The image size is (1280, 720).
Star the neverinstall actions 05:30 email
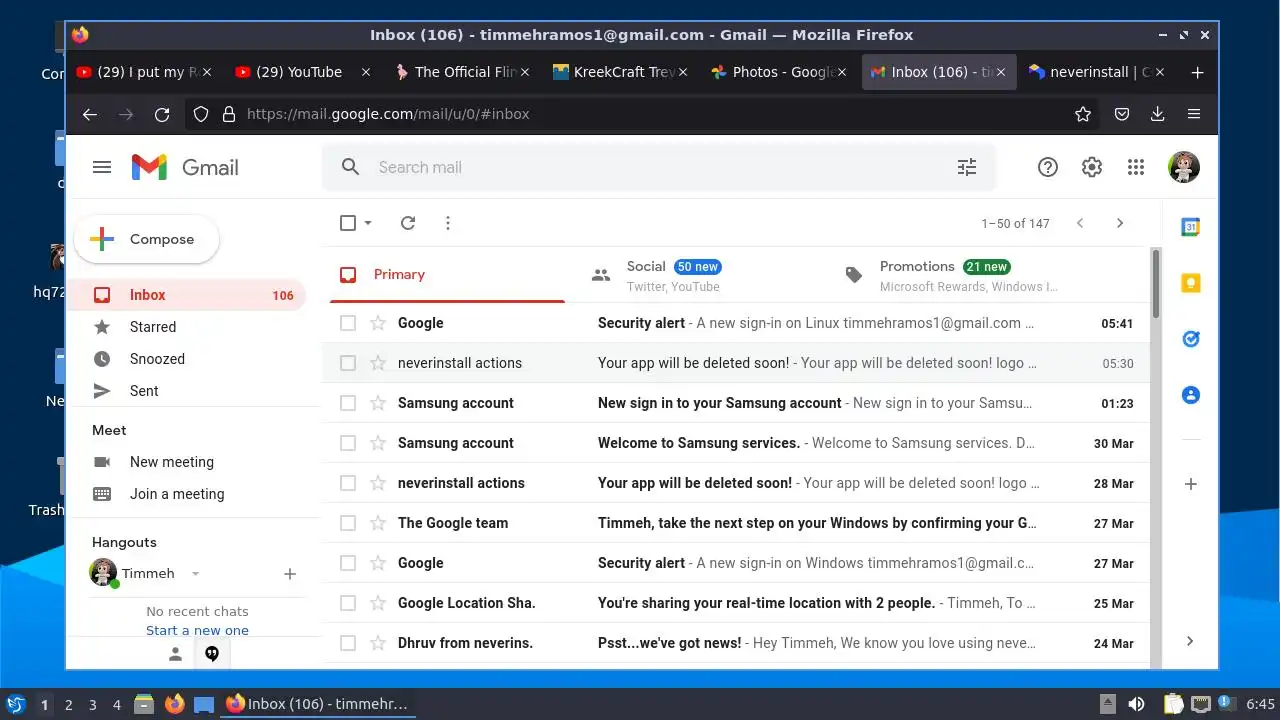click(x=378, y=363)
